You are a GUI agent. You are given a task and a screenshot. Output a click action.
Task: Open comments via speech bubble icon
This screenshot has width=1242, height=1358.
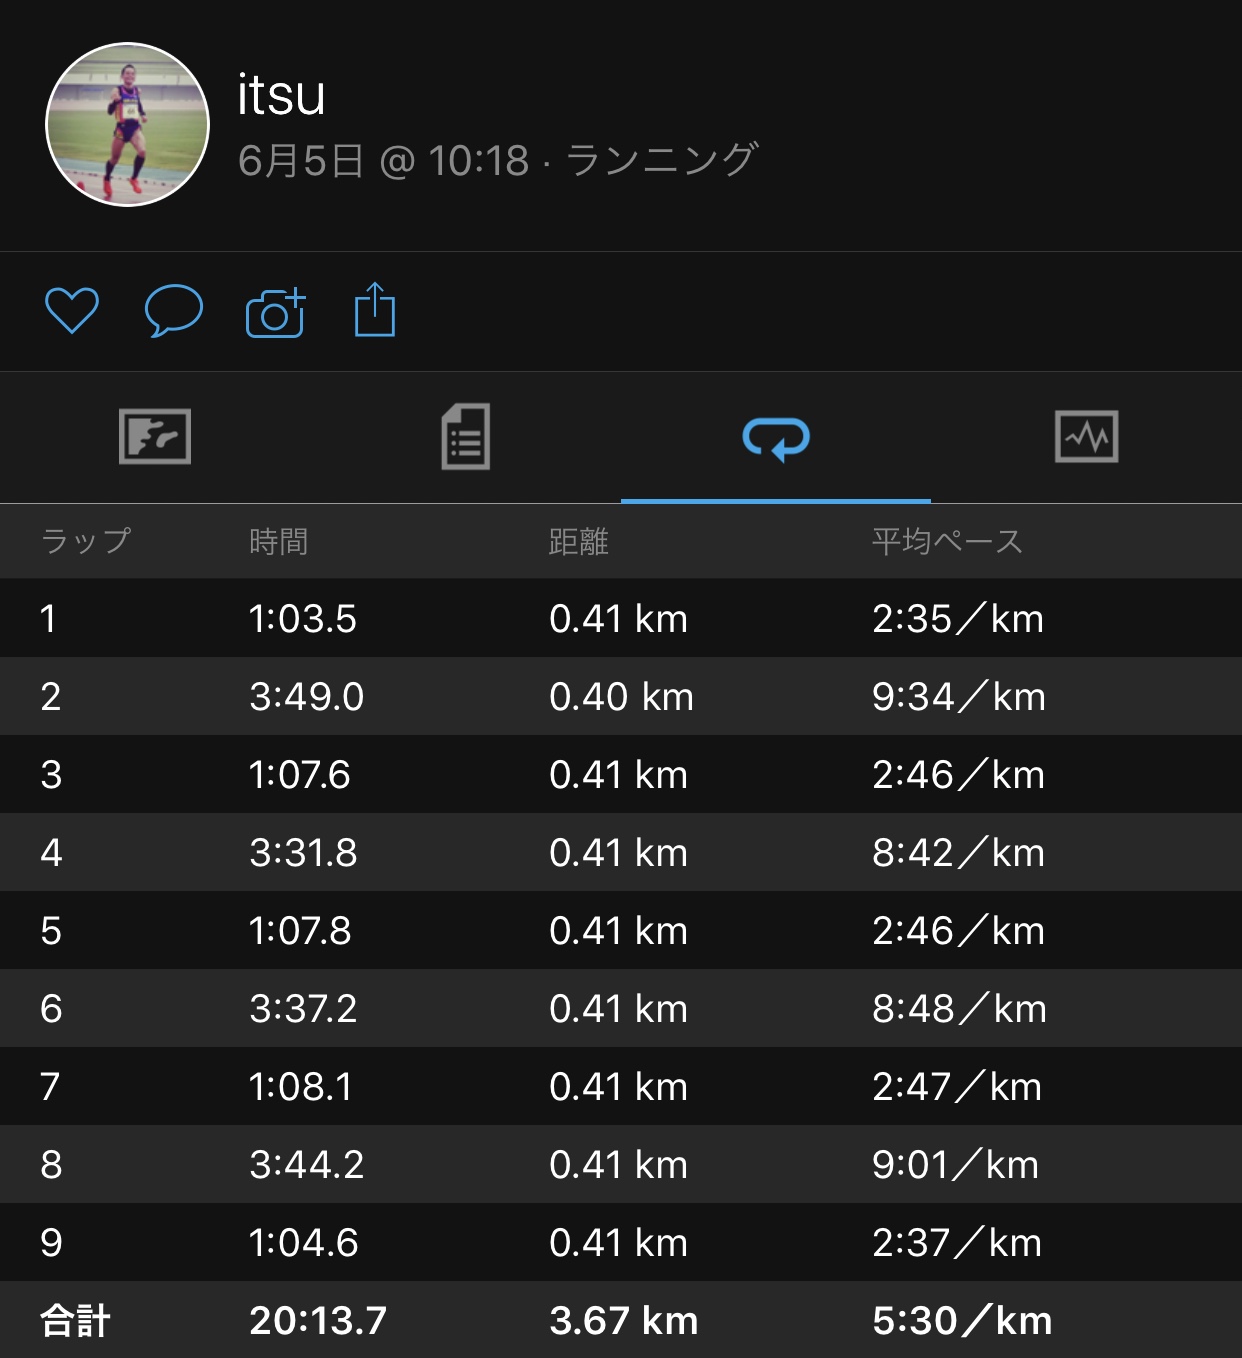pos(174,311)
